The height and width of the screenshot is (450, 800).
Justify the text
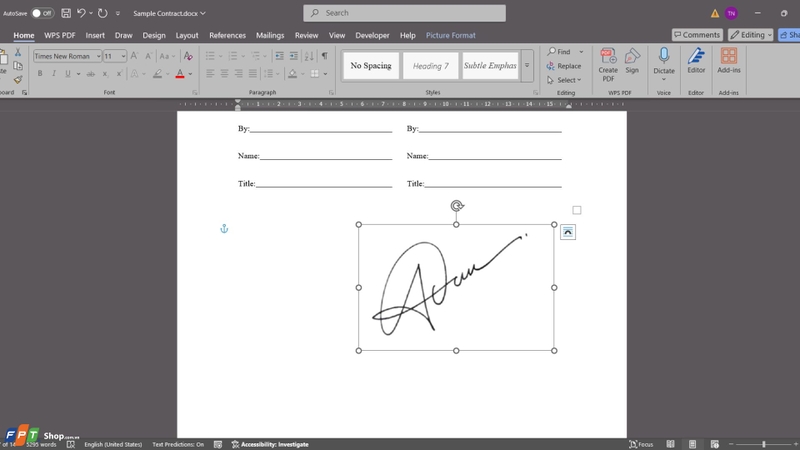click(x=253, y=74)
